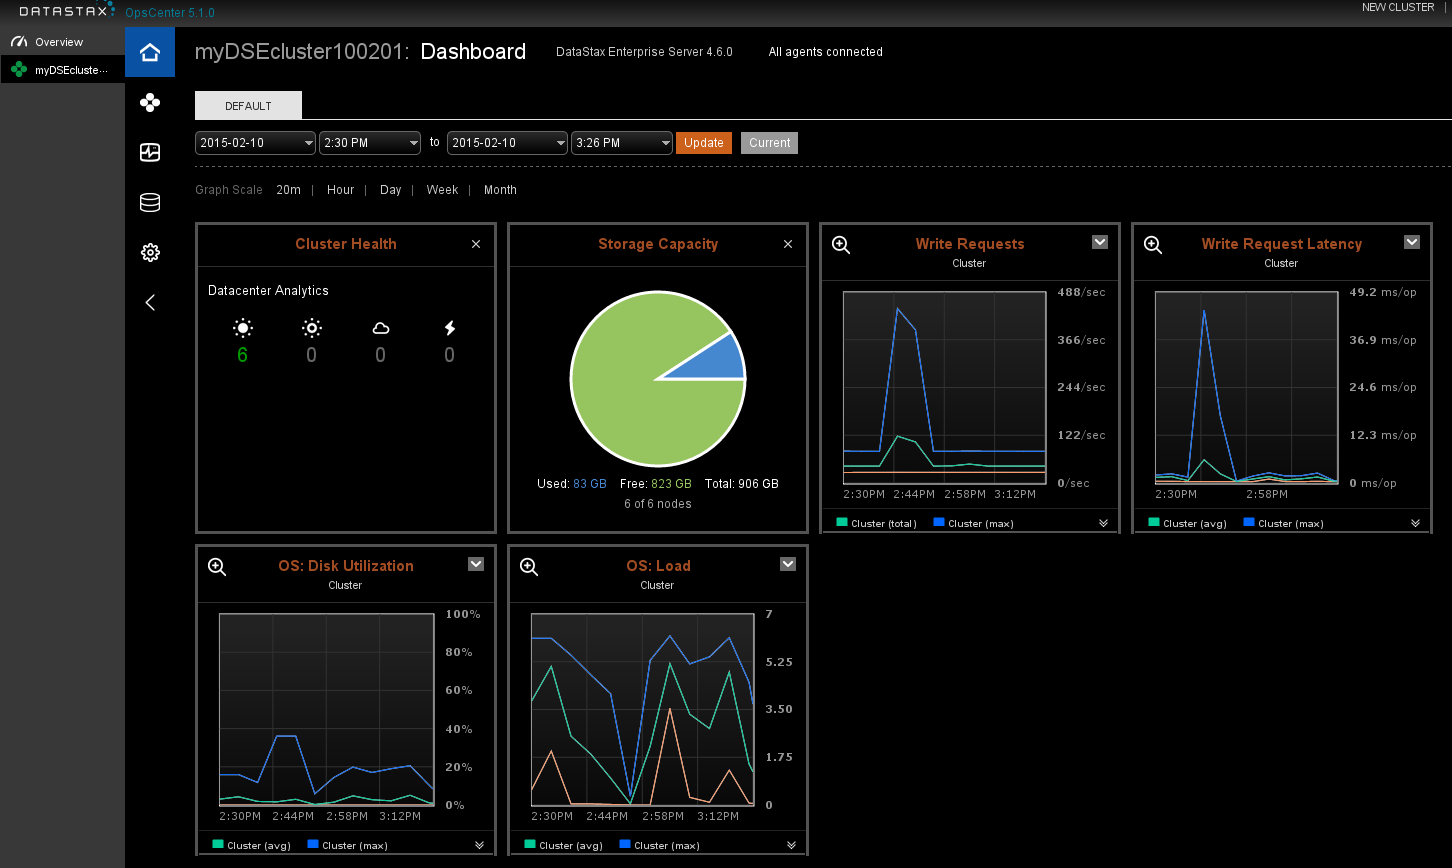This screenshot has height=868, width=1452.
Task: Click the green 6 healthy node count
Action: tap(242, 355)
